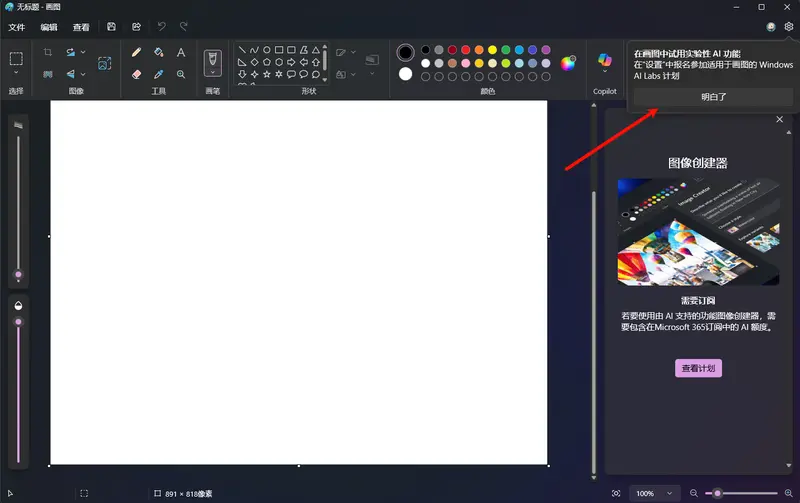Viewport: 800px width, 503px height.
Task: Pick the rounded rectangle callout shape
Action: pos(291,74)
